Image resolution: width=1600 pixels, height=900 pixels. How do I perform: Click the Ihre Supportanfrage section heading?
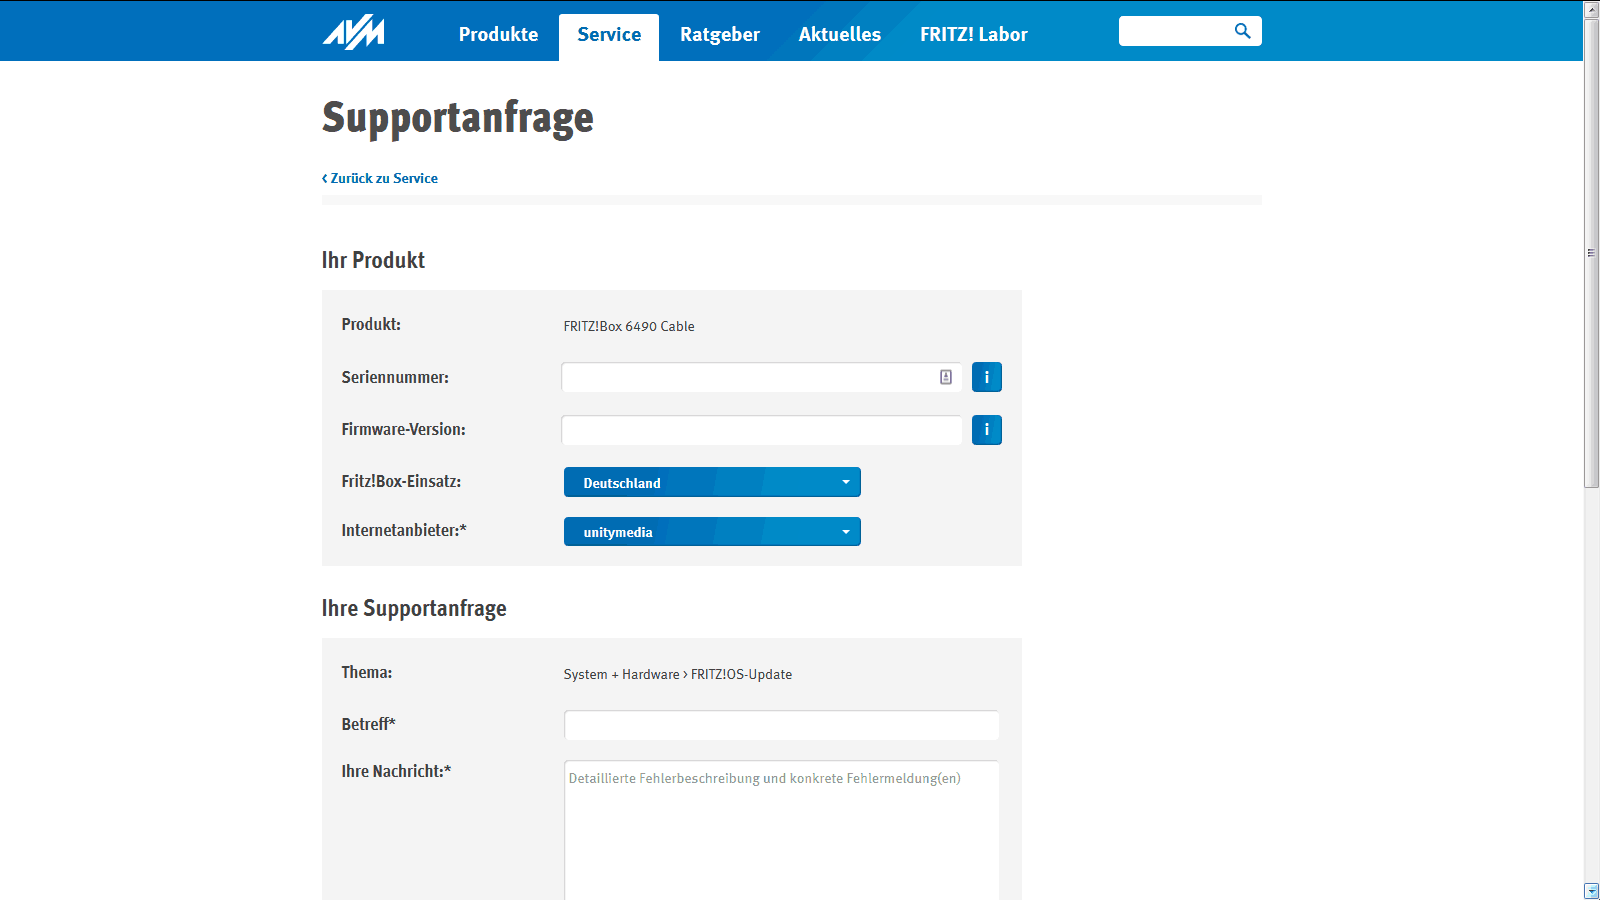pyautogui.click(x=414, y=608)
